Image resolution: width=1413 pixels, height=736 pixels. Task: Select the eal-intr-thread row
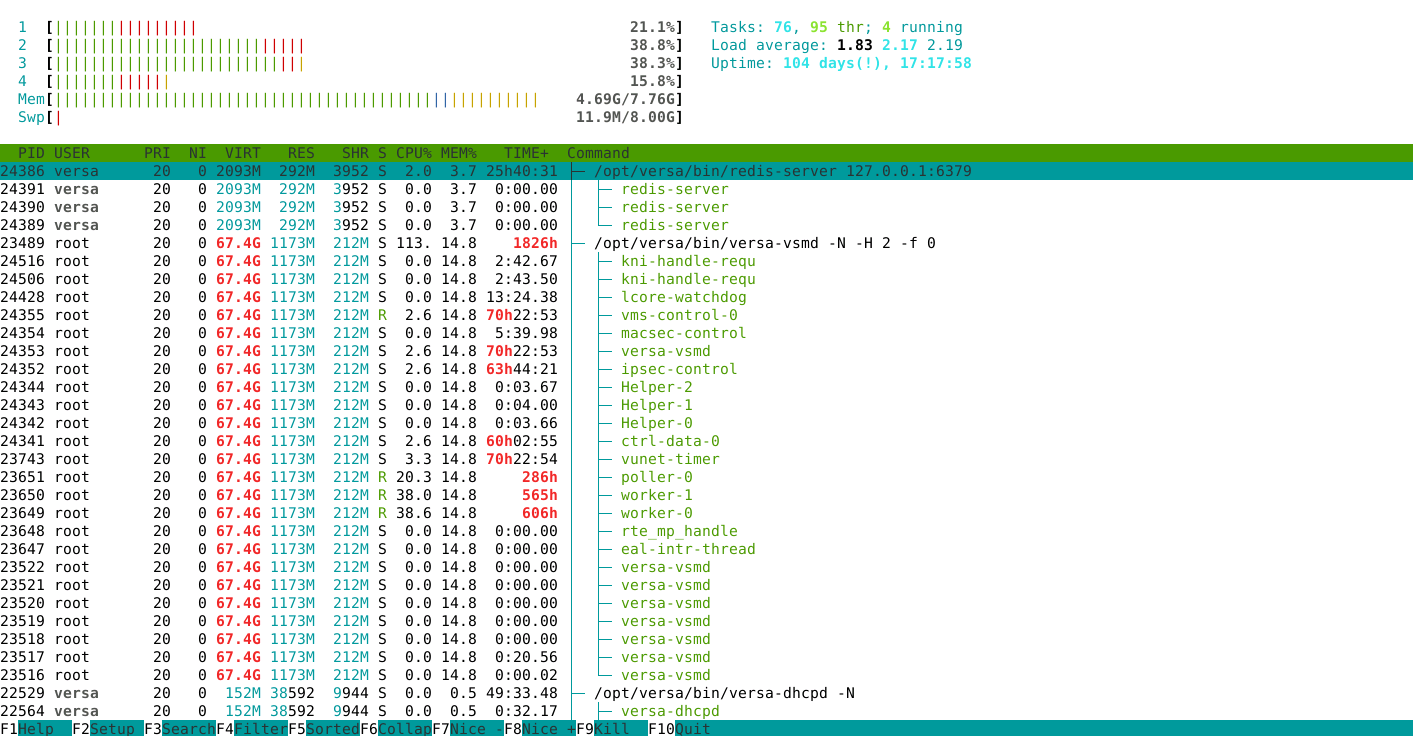coord(706,549)
